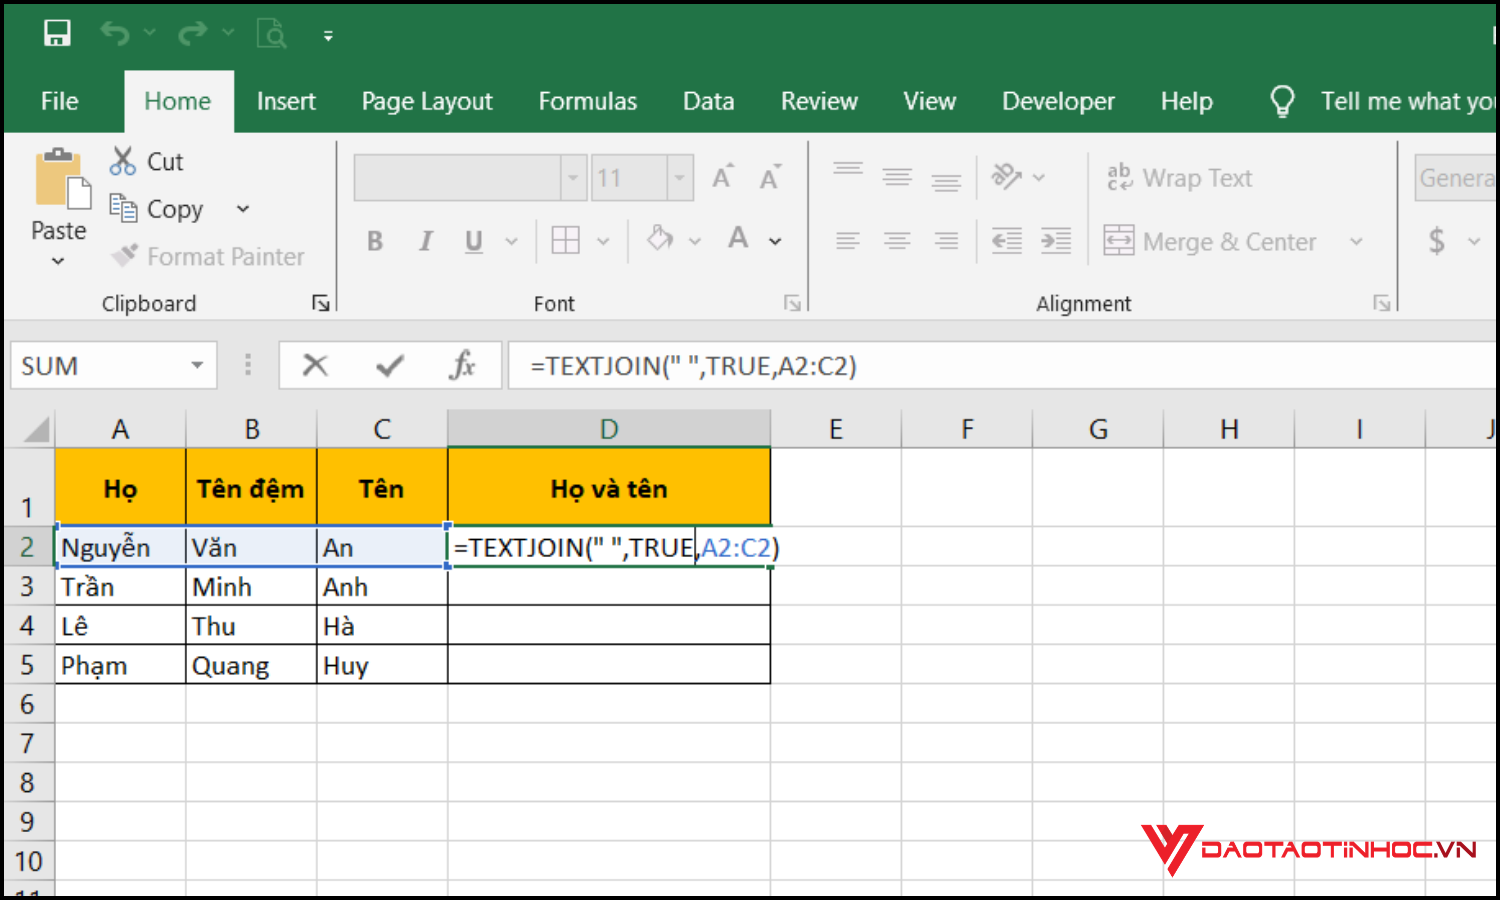Toggle Italic formatting

coord(425,241)
